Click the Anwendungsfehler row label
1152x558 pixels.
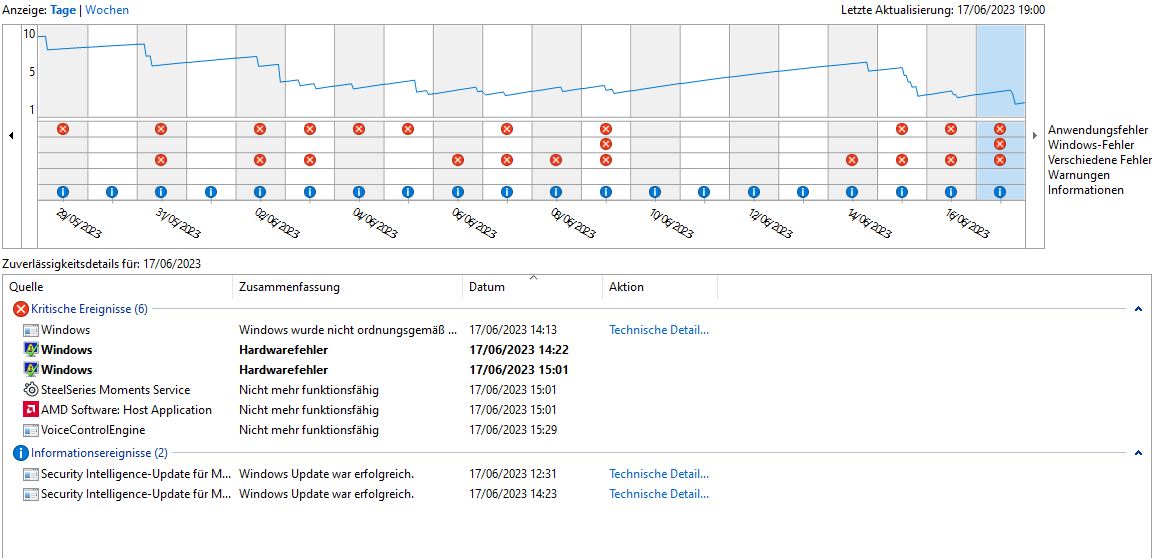[x=1098, y=130]
